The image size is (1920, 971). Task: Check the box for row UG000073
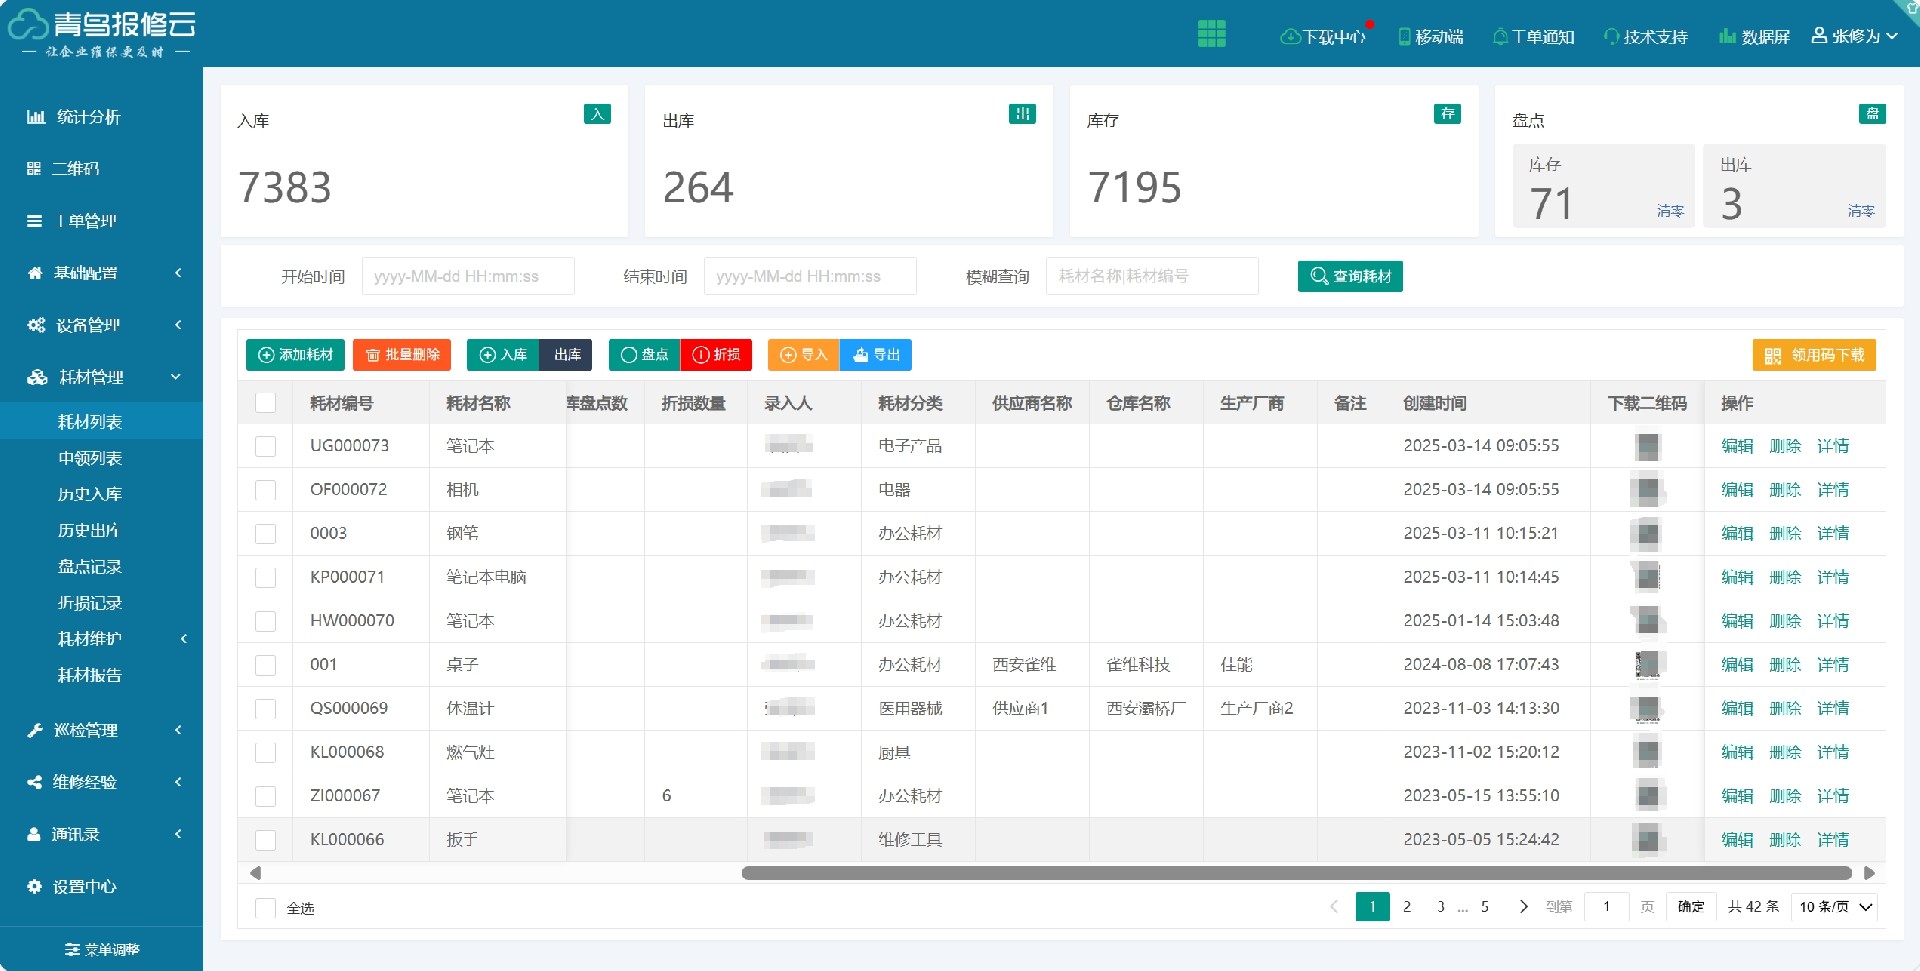tap(265, 446)
